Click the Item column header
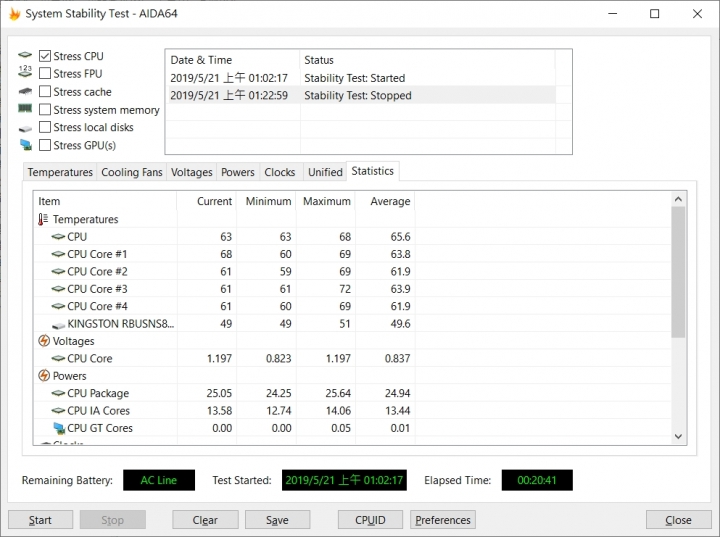This screenshot has height=537, width=720. [x=105, y=201]
